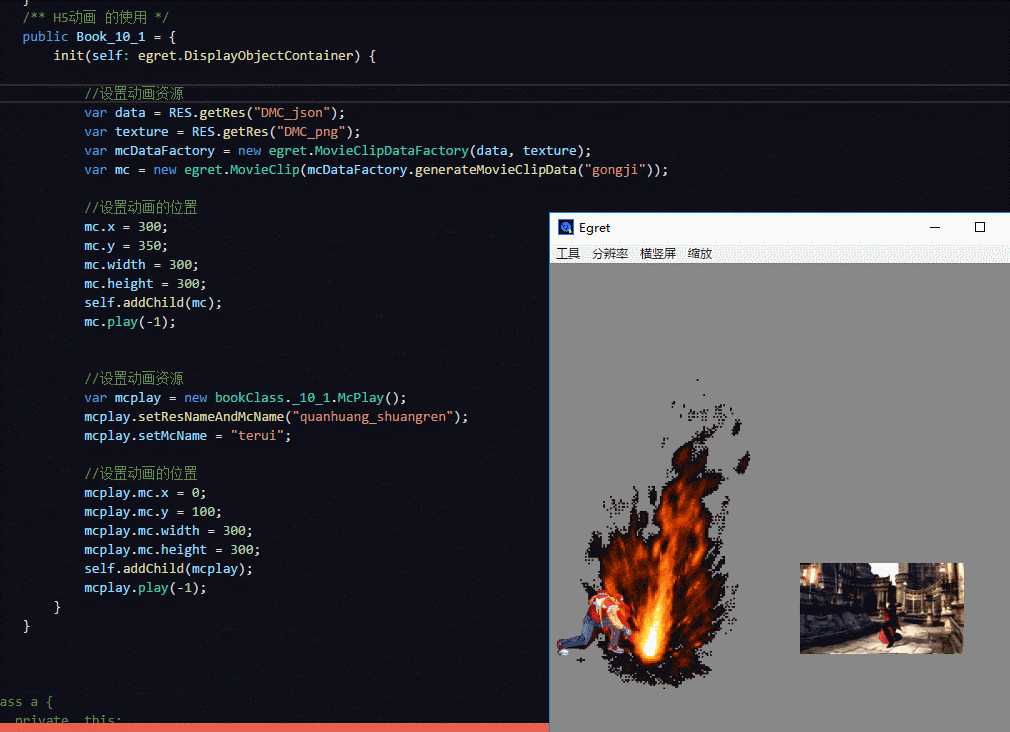The image size is (1010, 732).
Task: Click the var texture = RES.getRes line
Action: pyautogui.click(x=222, y=131)
